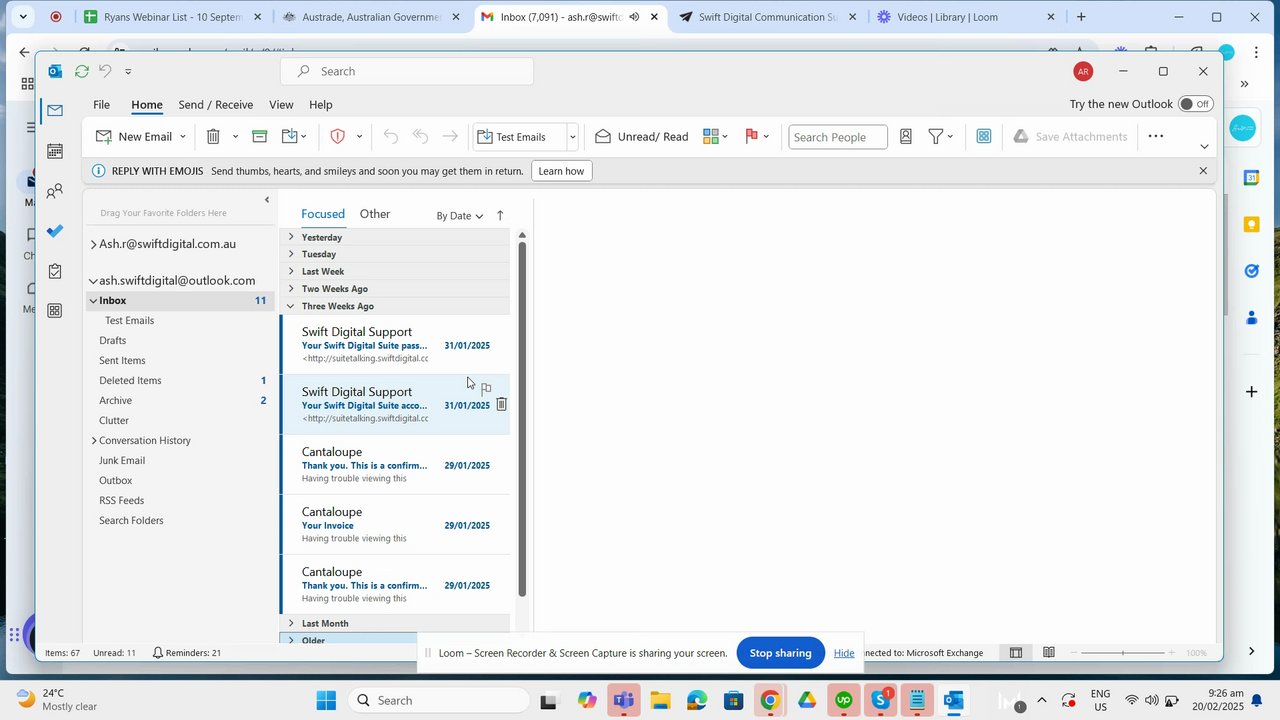Collapse the folder pane arrow

coord(267,200)
